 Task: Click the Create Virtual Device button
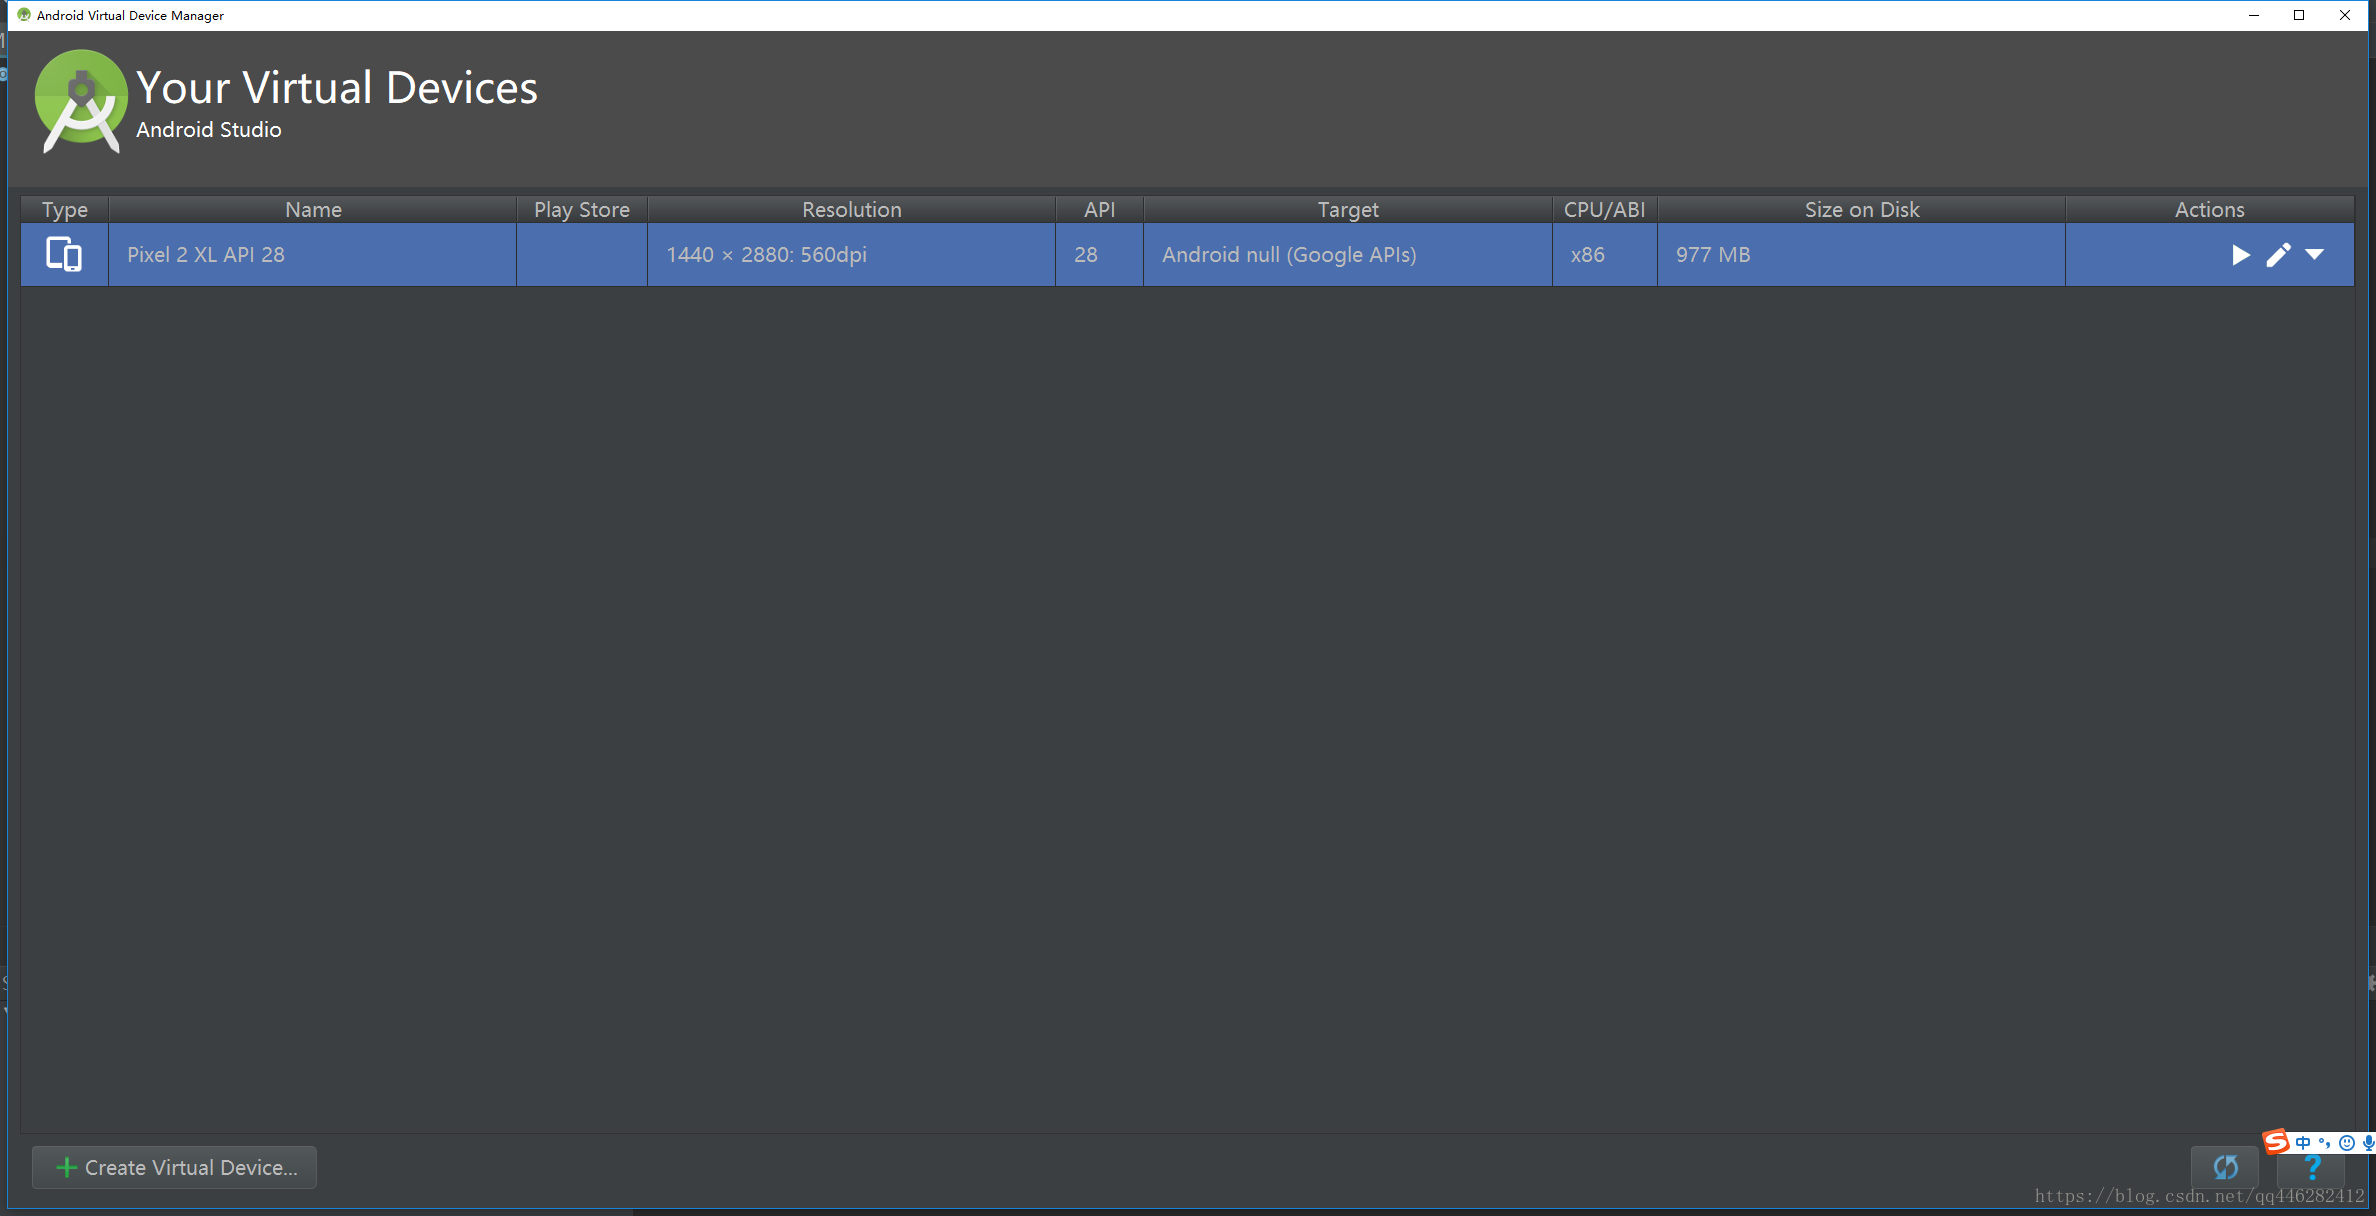coord(175,1167)
